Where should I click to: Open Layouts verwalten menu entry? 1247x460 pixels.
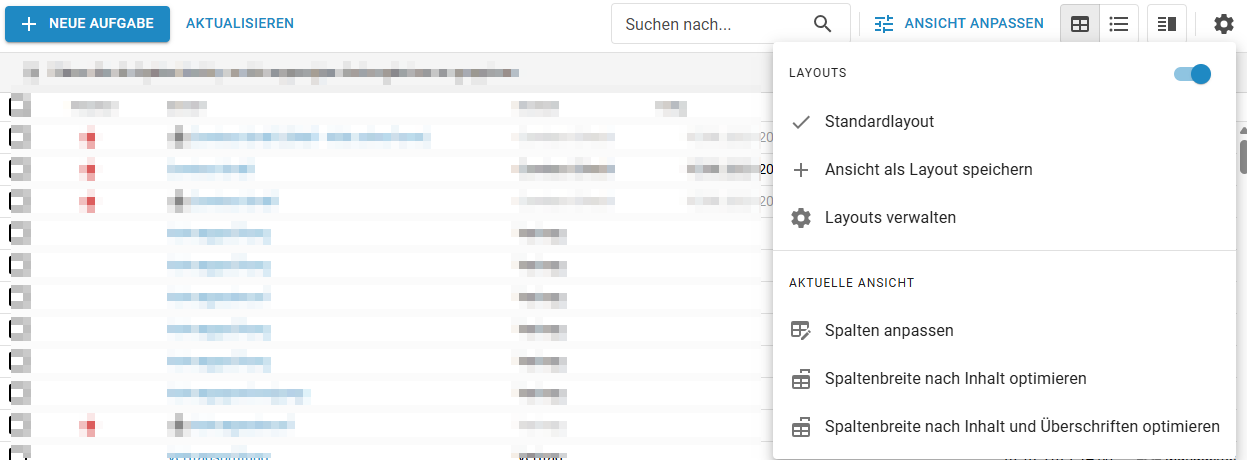pyautogui.click(x=890, y=218)
